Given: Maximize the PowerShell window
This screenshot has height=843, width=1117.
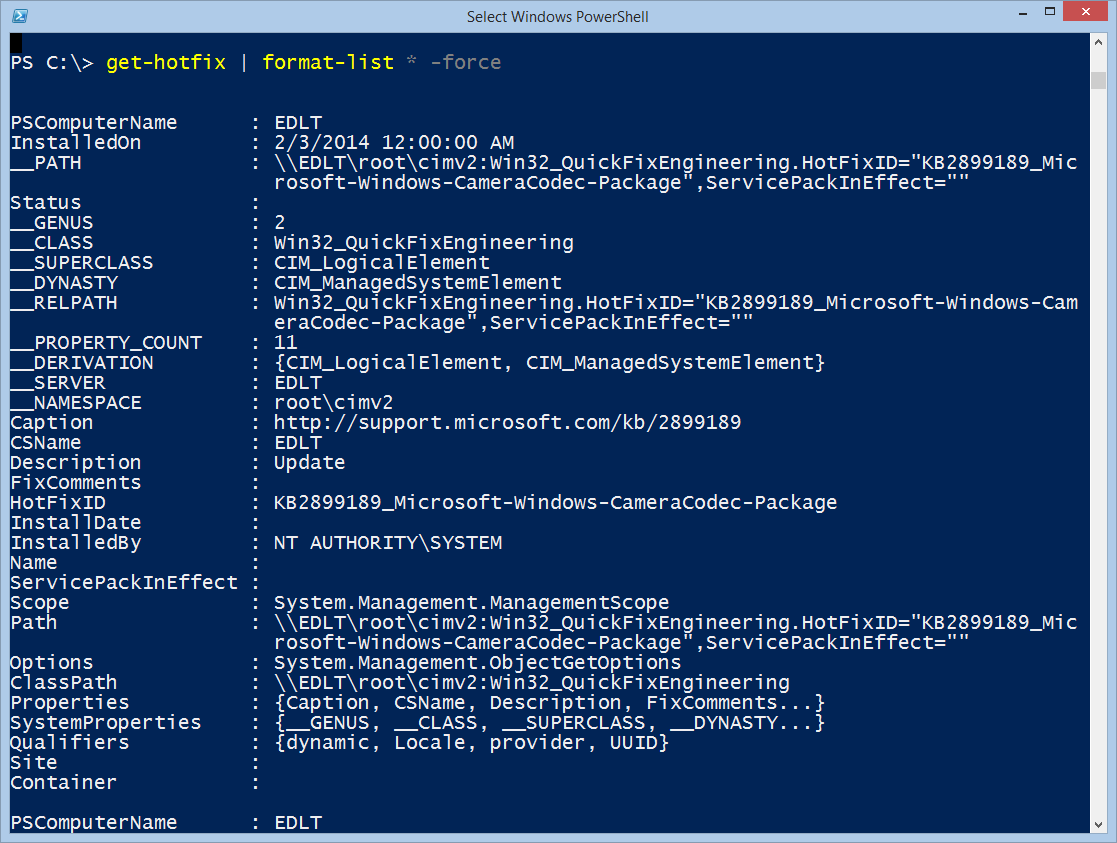Looking at the screenshot, I should point(1052,12).
